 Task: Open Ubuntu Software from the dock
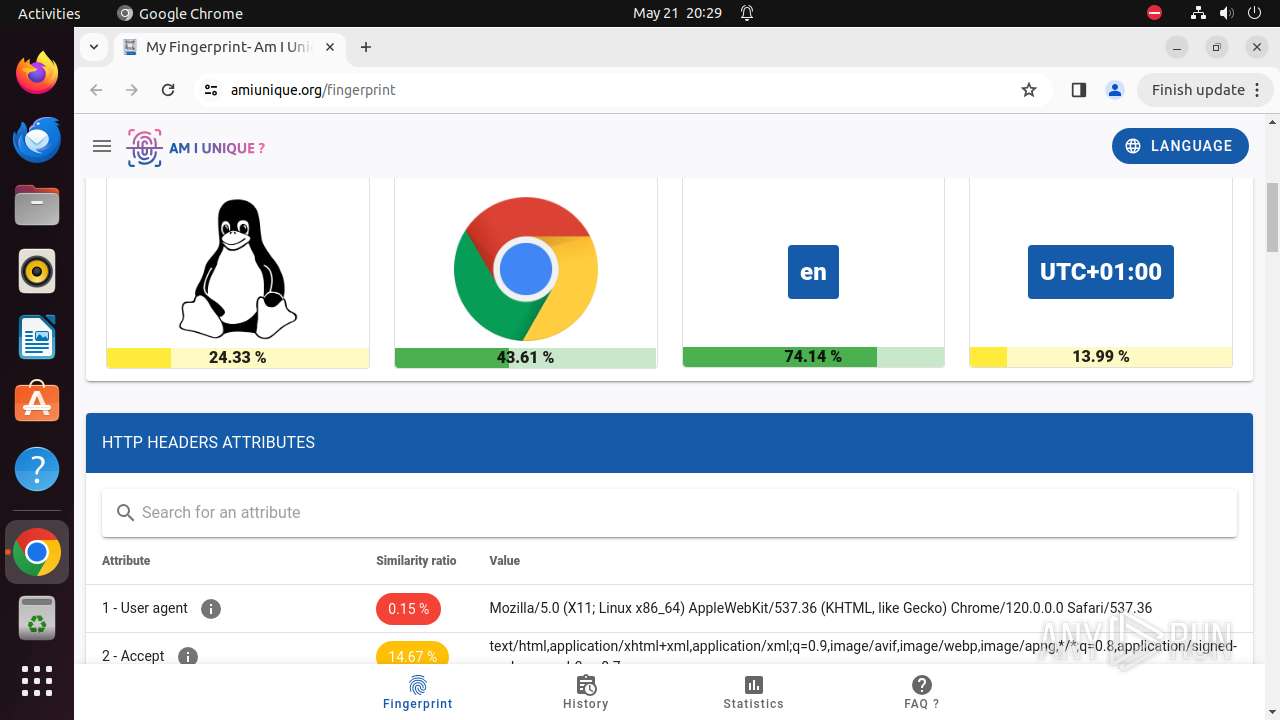coord(37,403)
